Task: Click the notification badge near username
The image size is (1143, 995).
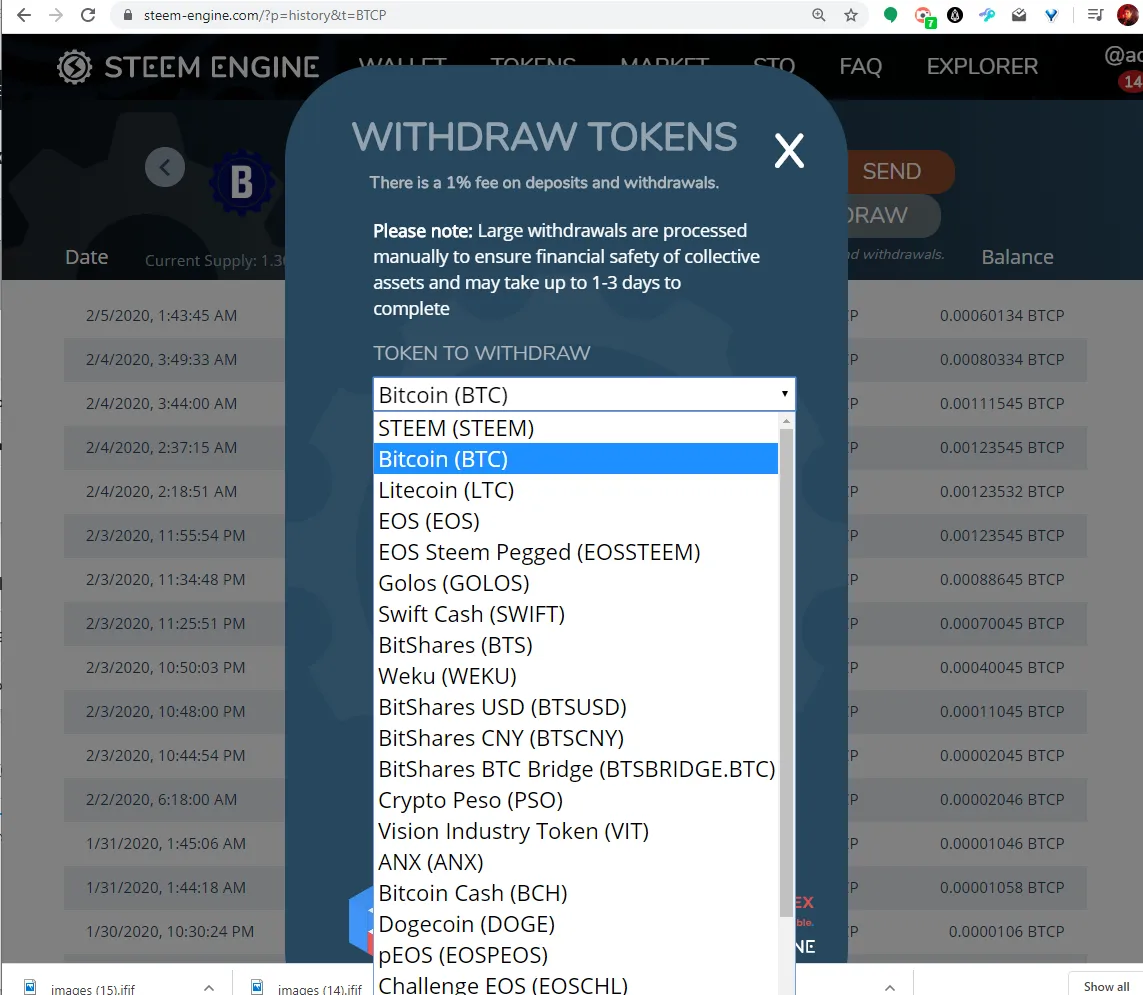Action: (x=1131, y=82)
